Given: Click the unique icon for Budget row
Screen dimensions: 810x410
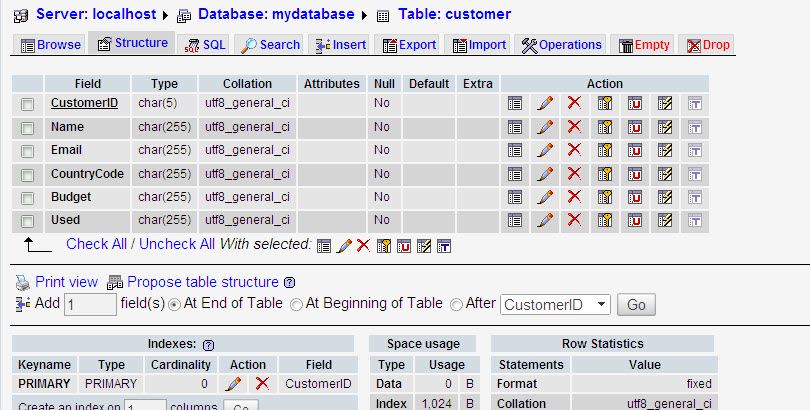Looking at the screenshot, I should coord(635,197).
